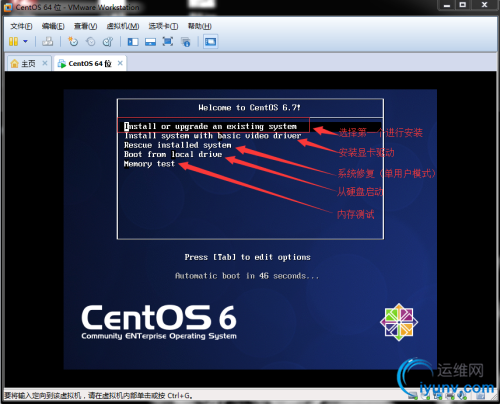Pick 'Rescue installed system' boot entry
Image resolution: width=500 pixels, height=404 pixels.
pos(177,145)
